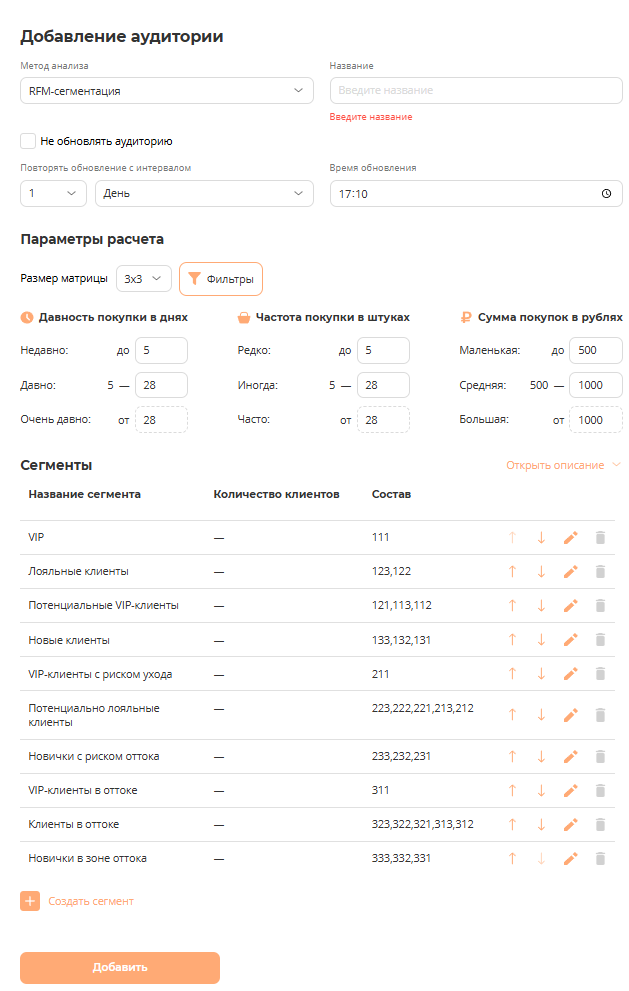Click the Фильтры button
Viewport: 629px width, 991px height.
[221, 279]
